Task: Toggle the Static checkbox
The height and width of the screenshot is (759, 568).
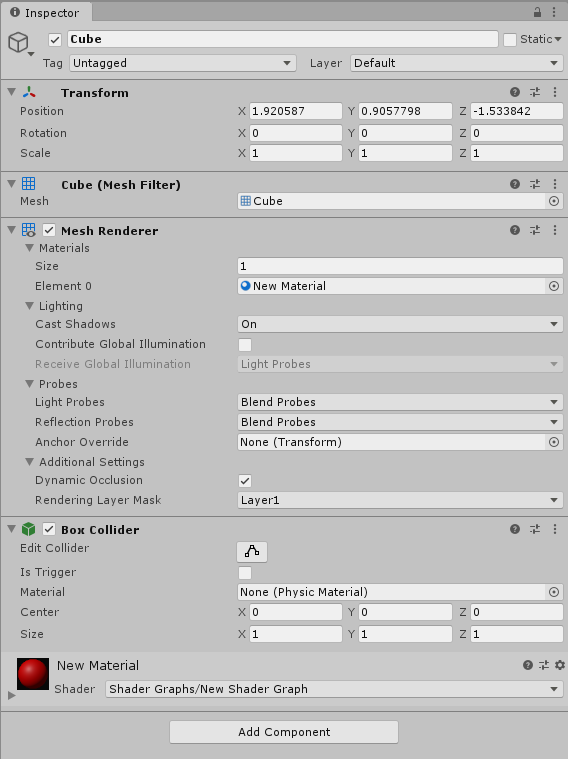Action: [x=510, y=40]
